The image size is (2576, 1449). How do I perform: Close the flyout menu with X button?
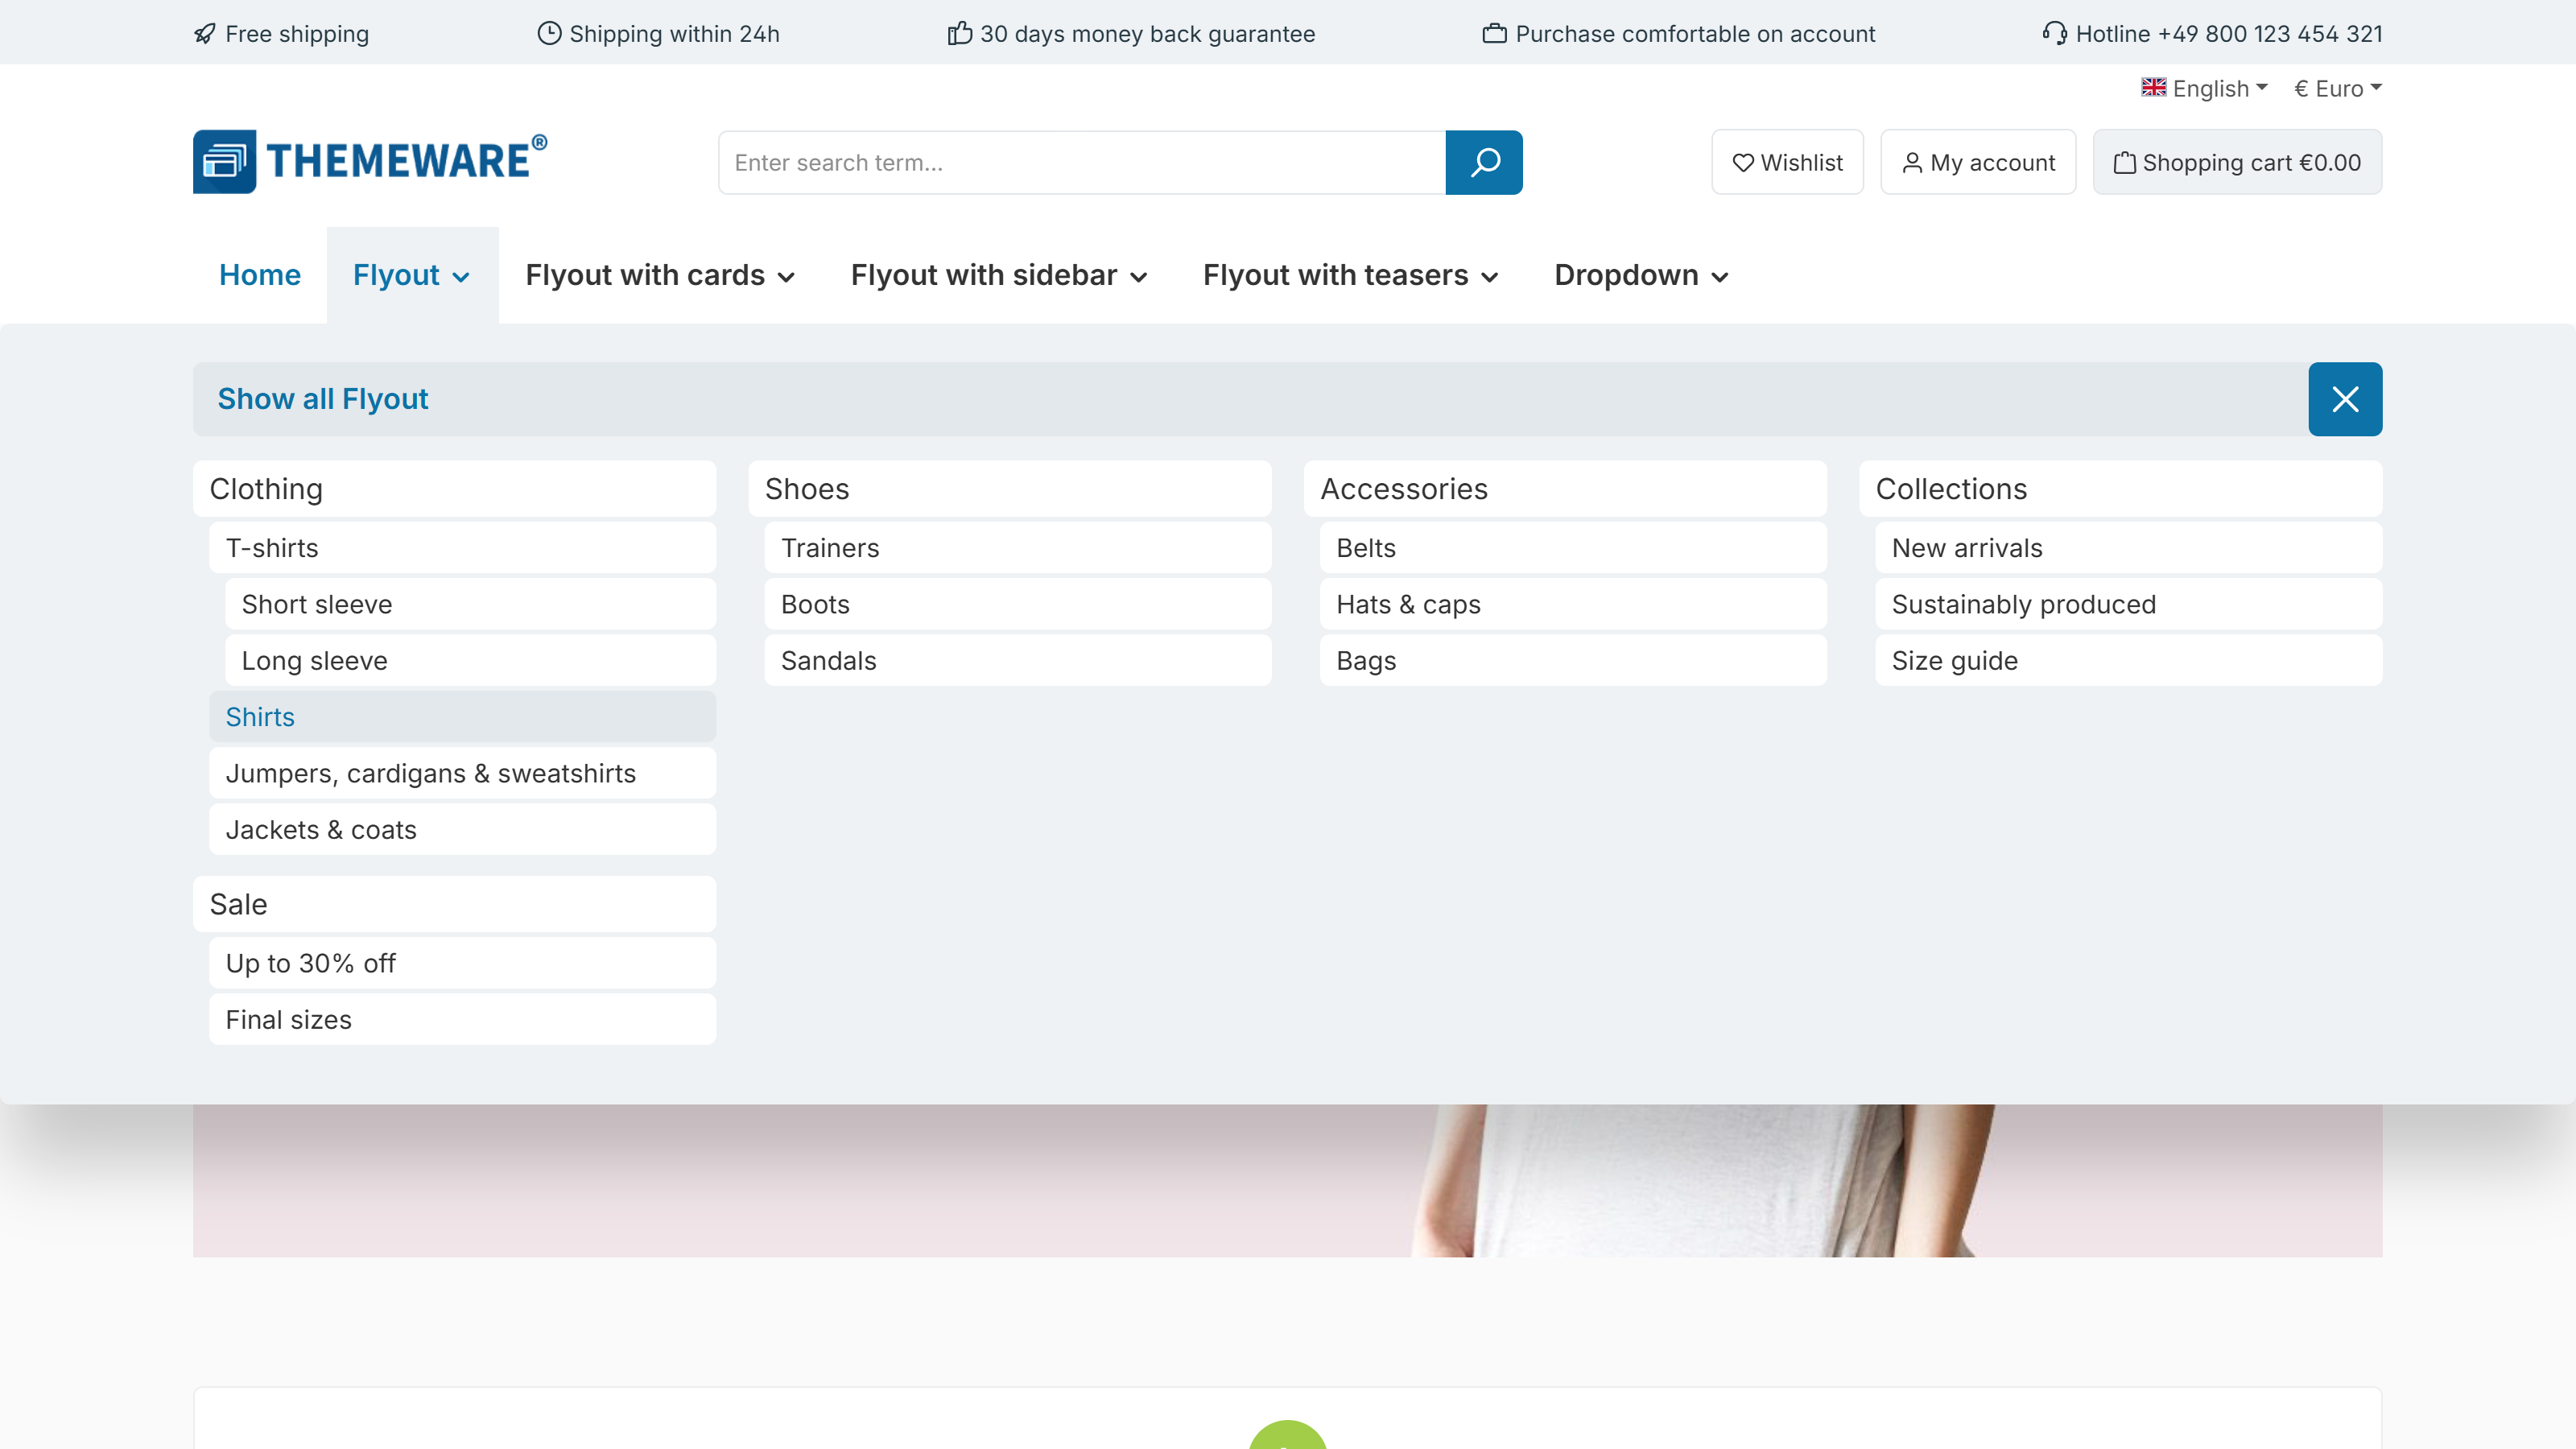[x=2345, y=399]
